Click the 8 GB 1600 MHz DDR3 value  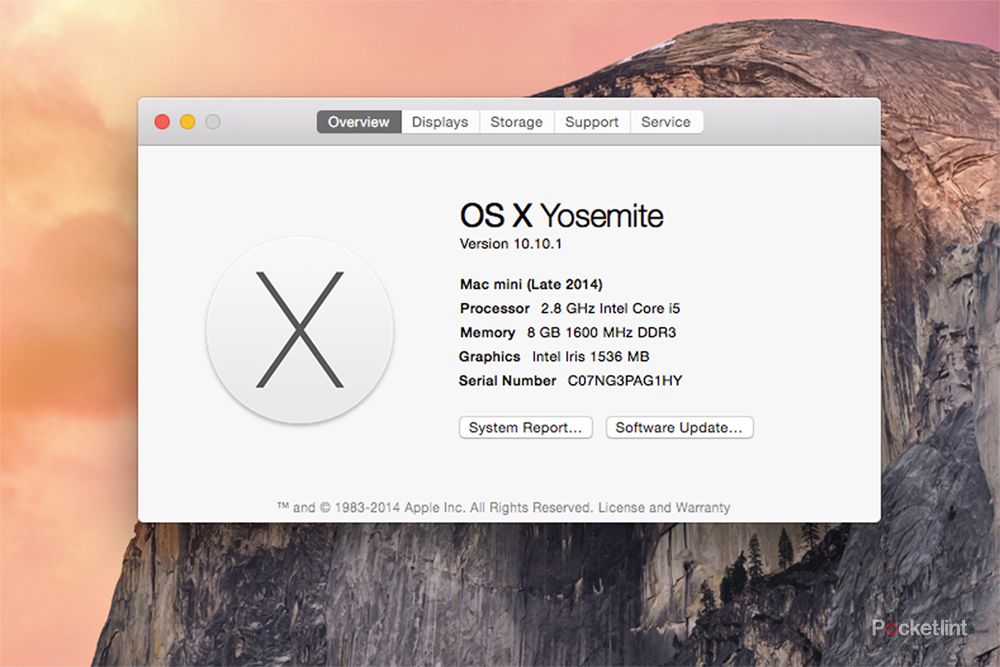[601, 332]
